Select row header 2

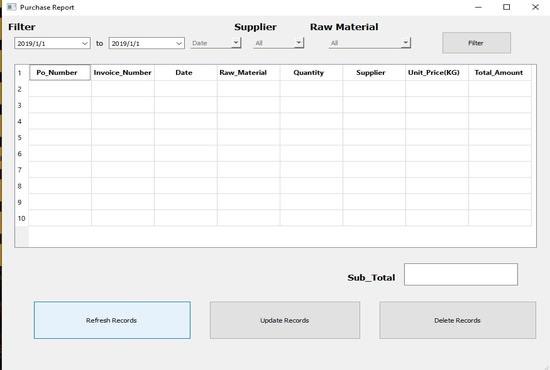[22, 89]
